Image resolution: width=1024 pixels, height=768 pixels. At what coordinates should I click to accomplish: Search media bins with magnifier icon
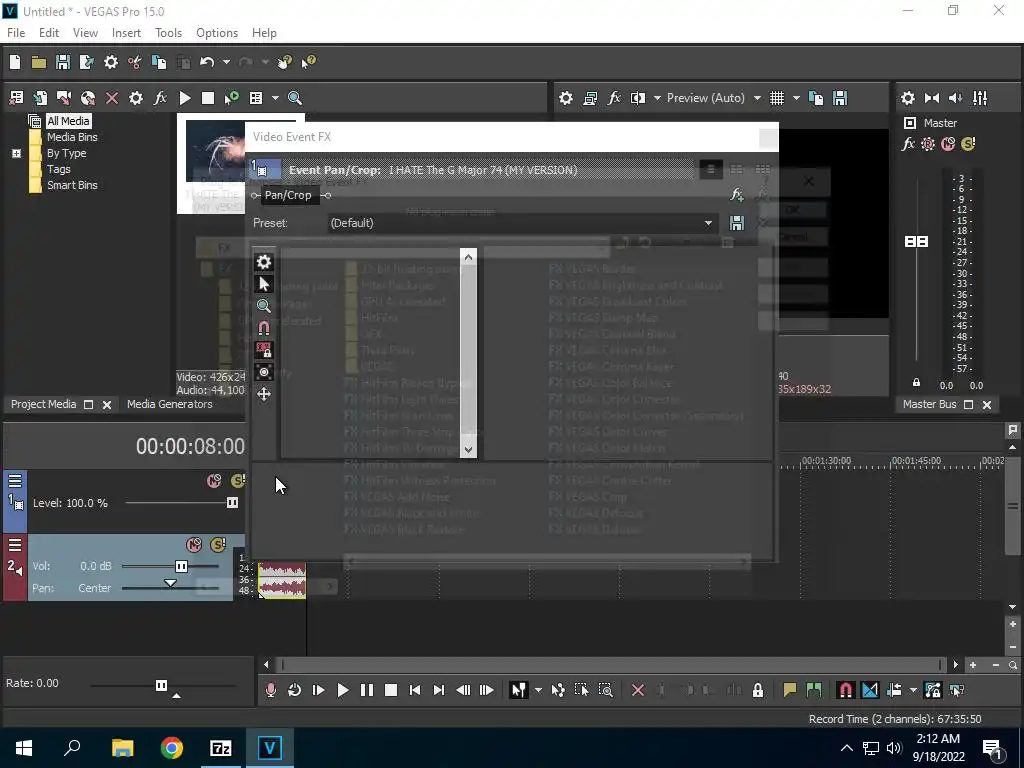click(x=295, y=98)
